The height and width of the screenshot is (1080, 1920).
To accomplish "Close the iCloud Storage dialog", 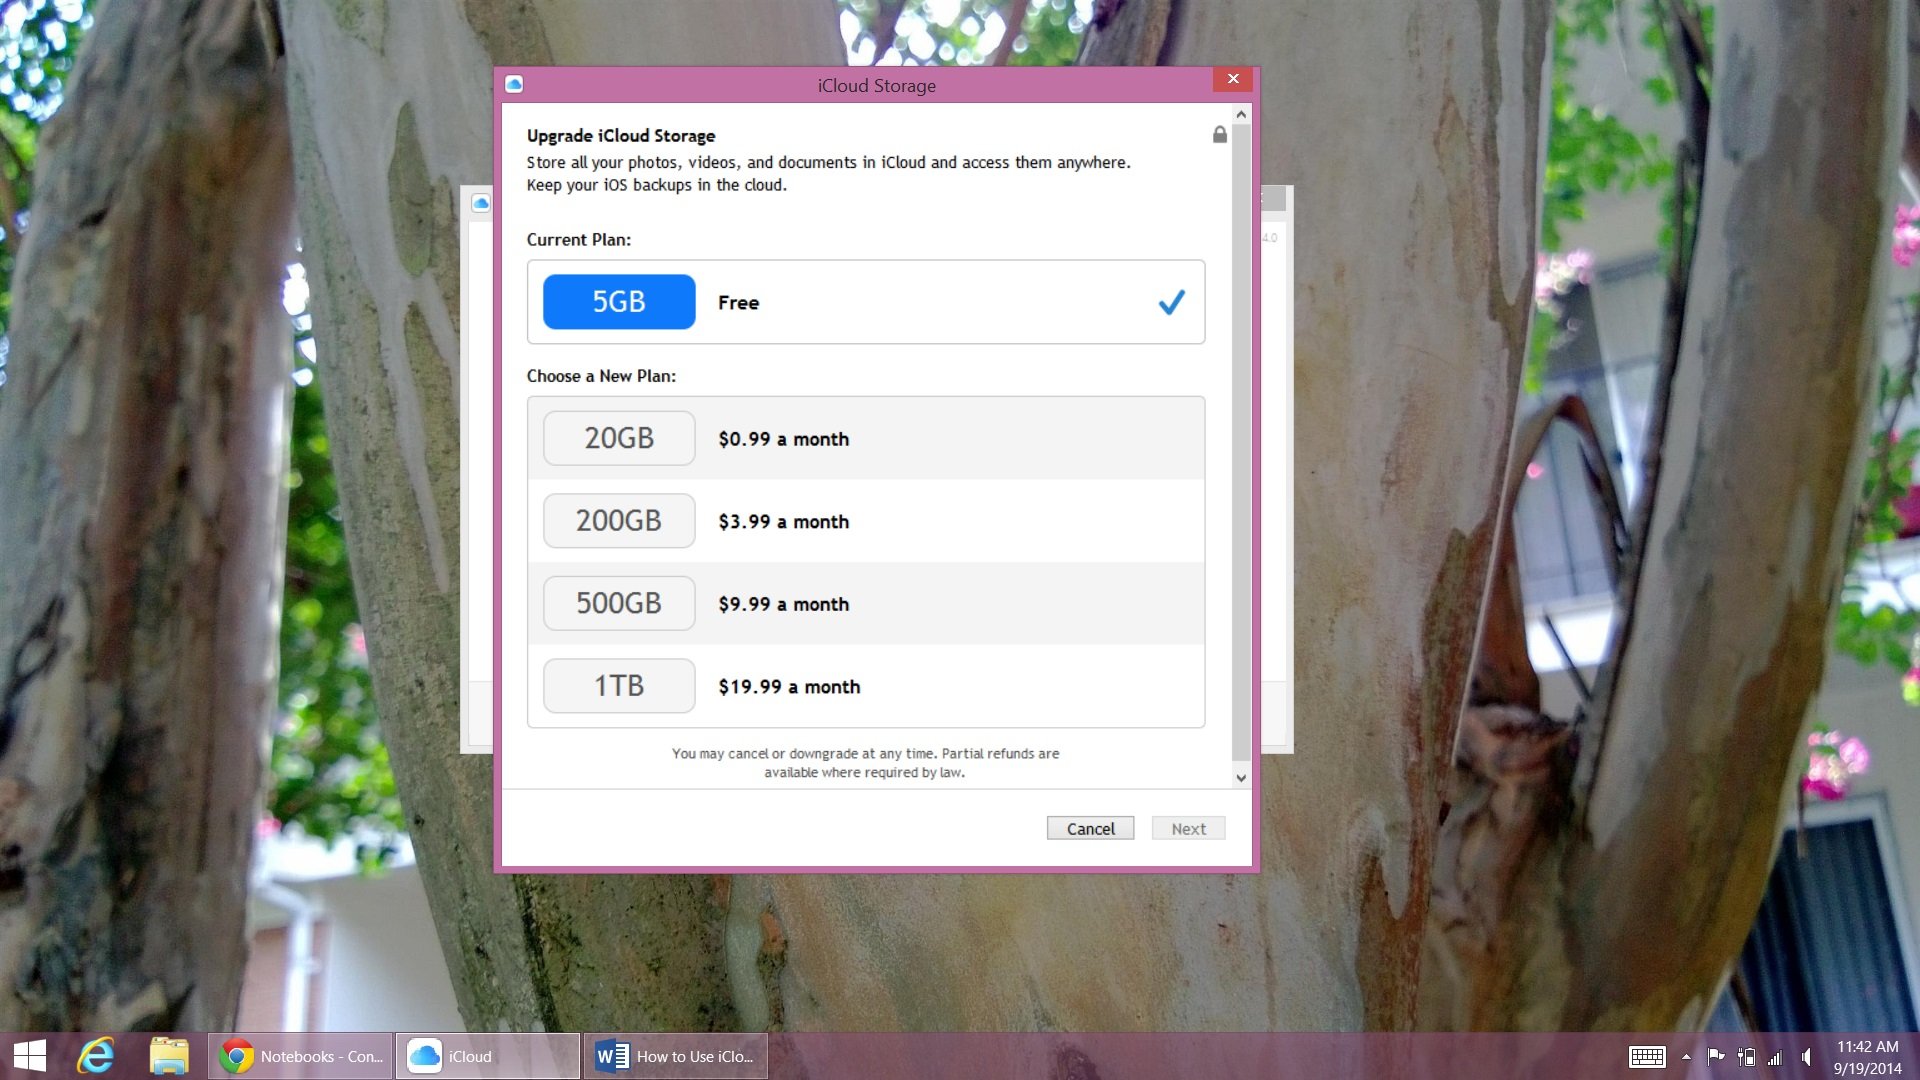I will pyautogui.click(x=1233, y=79).
